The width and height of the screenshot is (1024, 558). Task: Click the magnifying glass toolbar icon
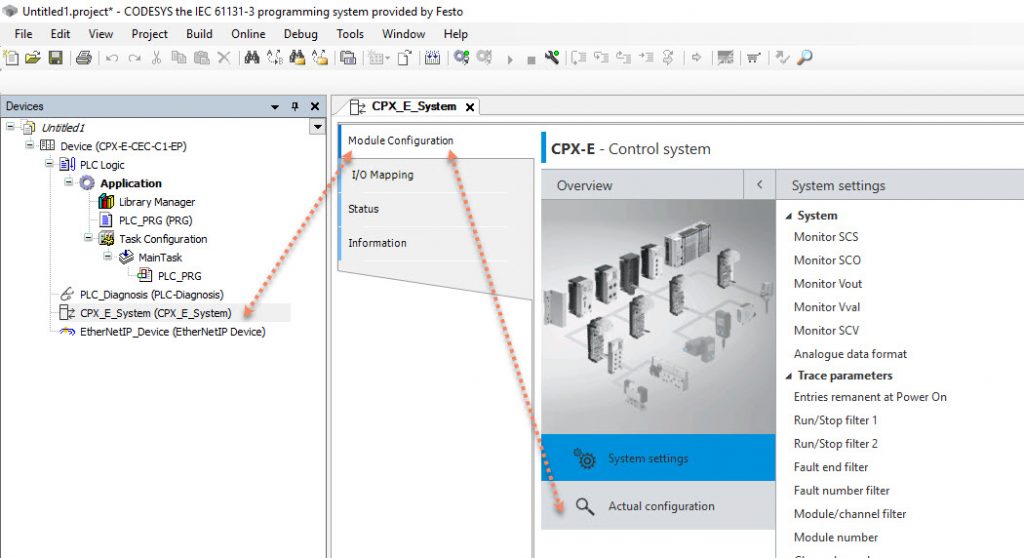[x=805, y=57]
